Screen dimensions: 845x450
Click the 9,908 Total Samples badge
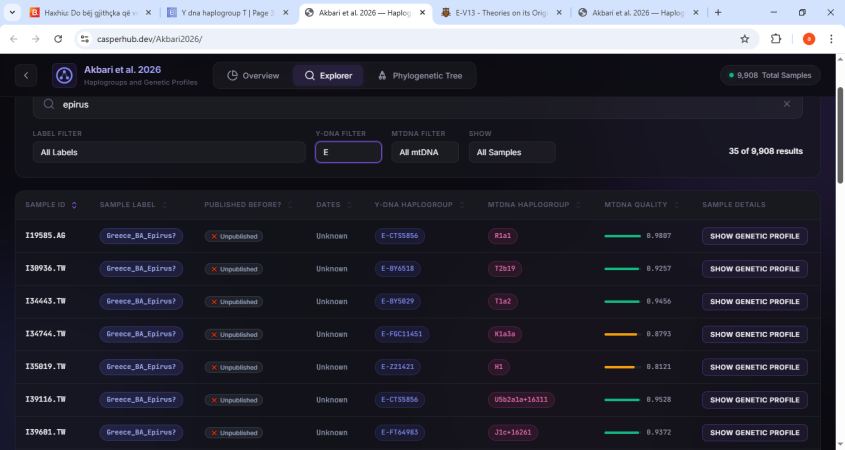click(770, 75)
